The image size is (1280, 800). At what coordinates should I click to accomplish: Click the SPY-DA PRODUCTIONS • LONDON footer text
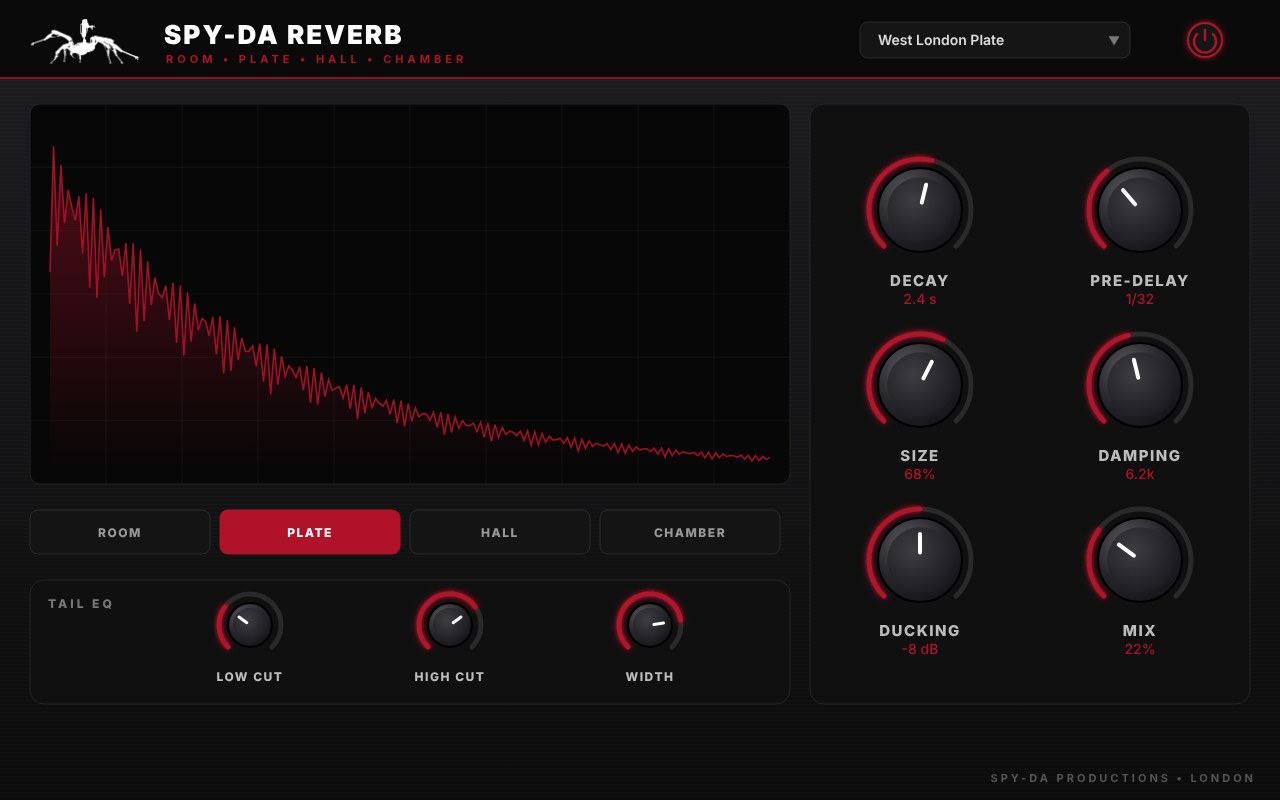click(x=1123, y=778)
